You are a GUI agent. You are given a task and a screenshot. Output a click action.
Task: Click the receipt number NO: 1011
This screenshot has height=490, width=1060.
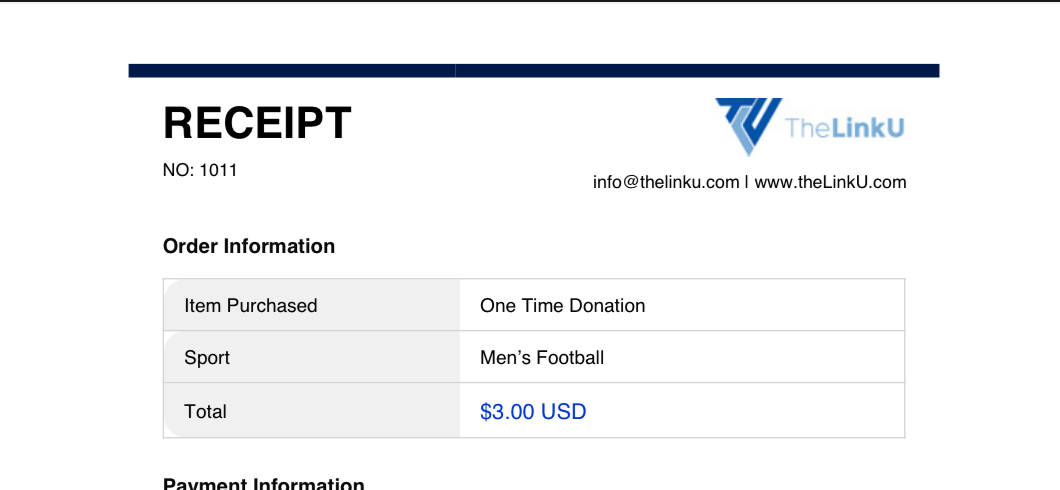200,170
